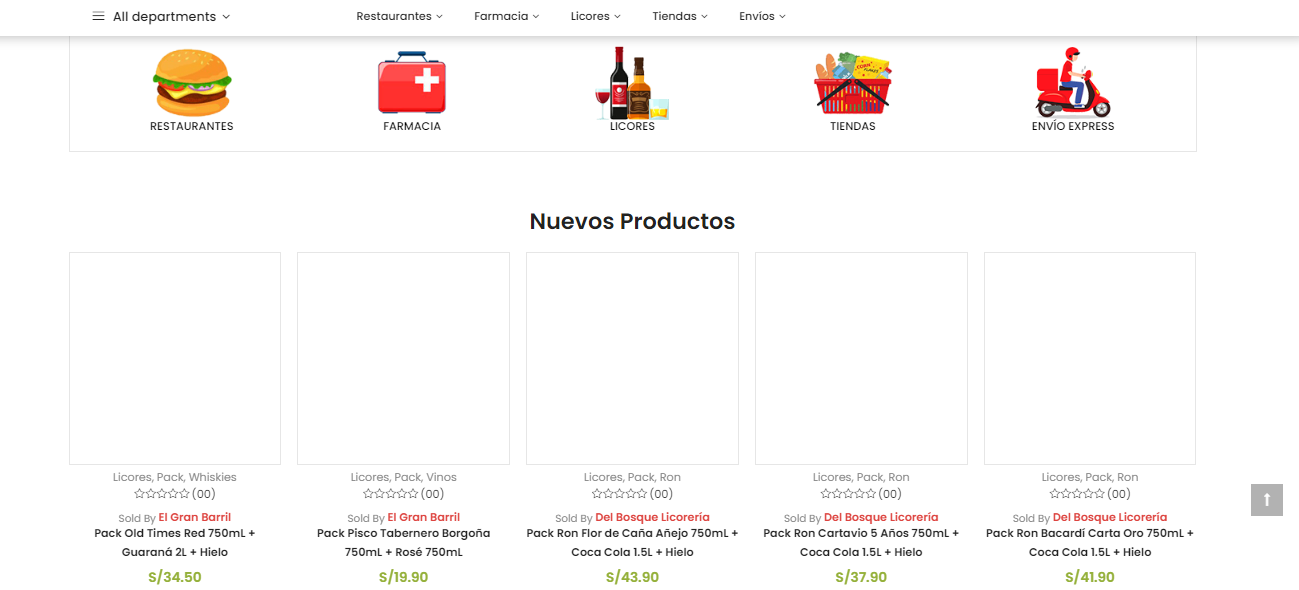
Task: Click Ron category under Ron Cartavio pack
Action: point(899,477)
